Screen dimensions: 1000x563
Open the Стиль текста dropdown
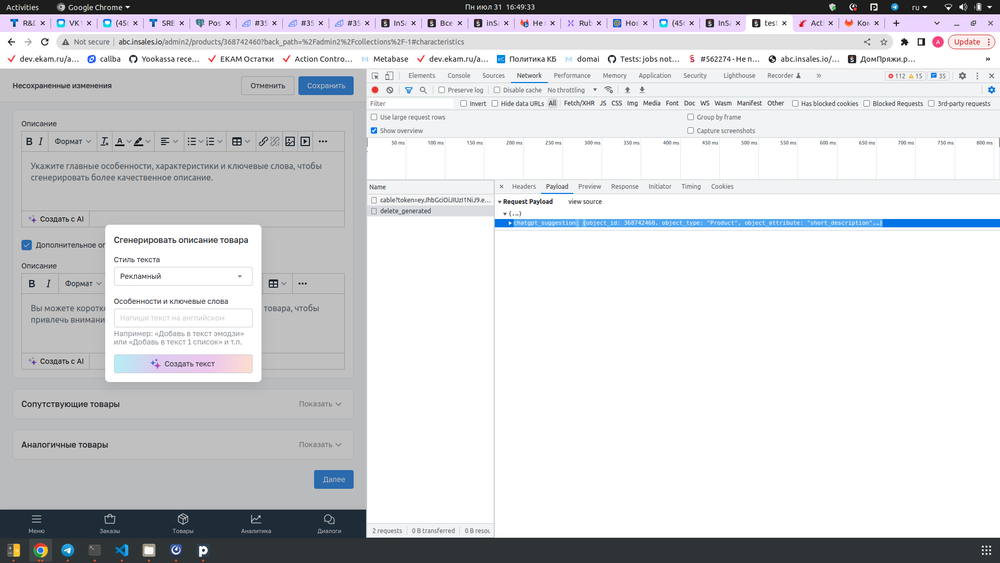point(183,276)
